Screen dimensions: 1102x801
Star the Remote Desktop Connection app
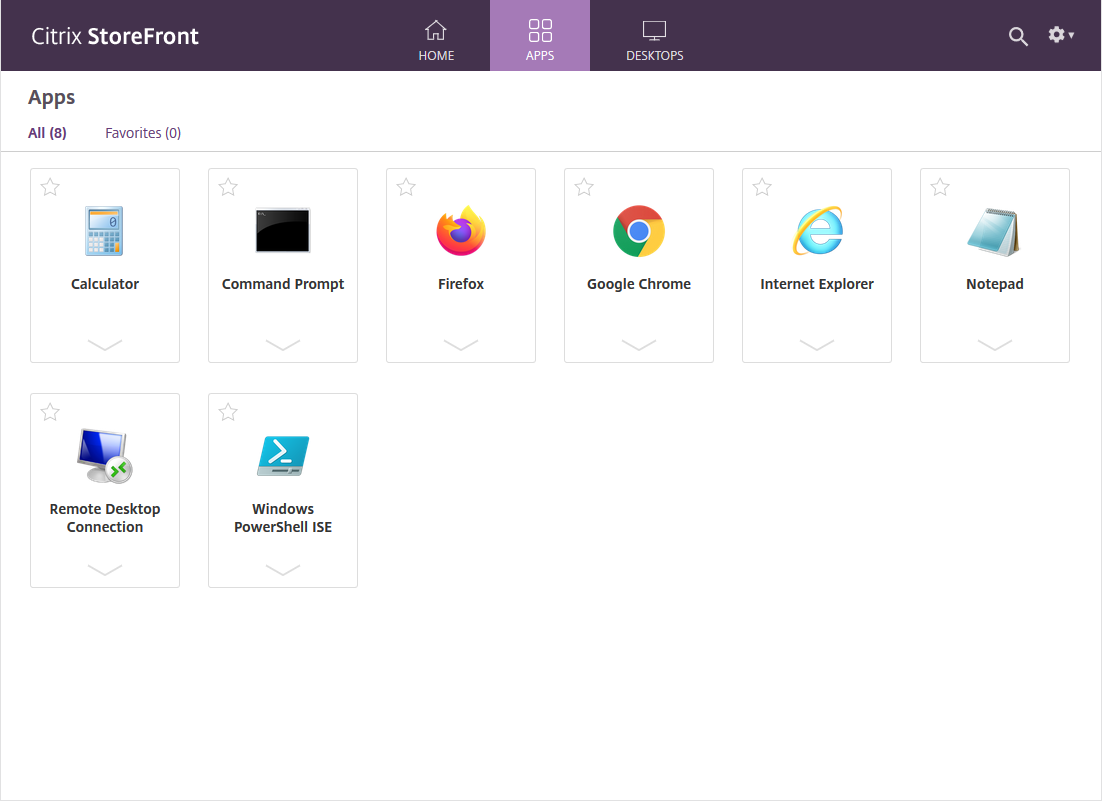click(50, 412)
